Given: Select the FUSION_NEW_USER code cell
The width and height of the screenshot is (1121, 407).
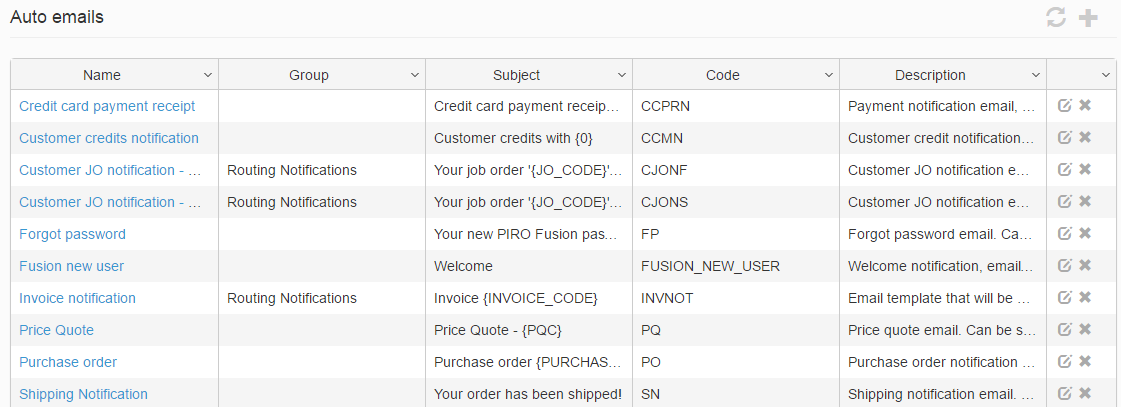Looking at the screenshot, I should (710, 266).
